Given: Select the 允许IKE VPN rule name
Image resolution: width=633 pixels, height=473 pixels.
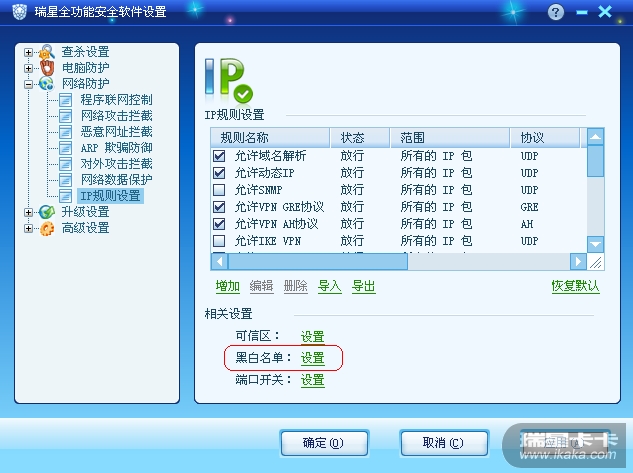Looking at the screenshot, I should 268,241.
